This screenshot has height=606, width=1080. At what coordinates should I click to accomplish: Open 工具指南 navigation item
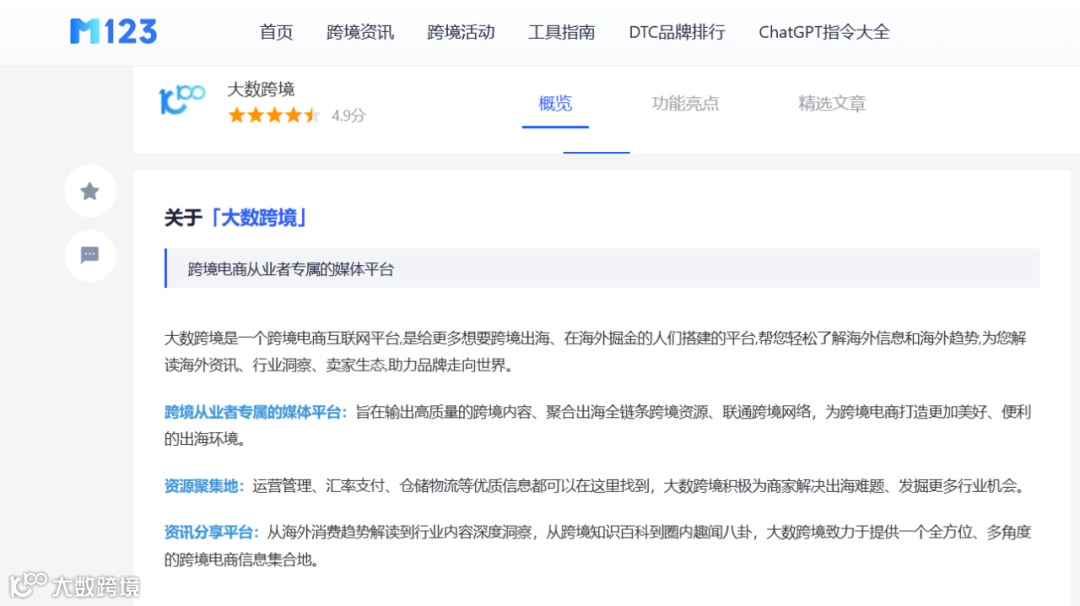pyautogui.click(x=561, y=32)
